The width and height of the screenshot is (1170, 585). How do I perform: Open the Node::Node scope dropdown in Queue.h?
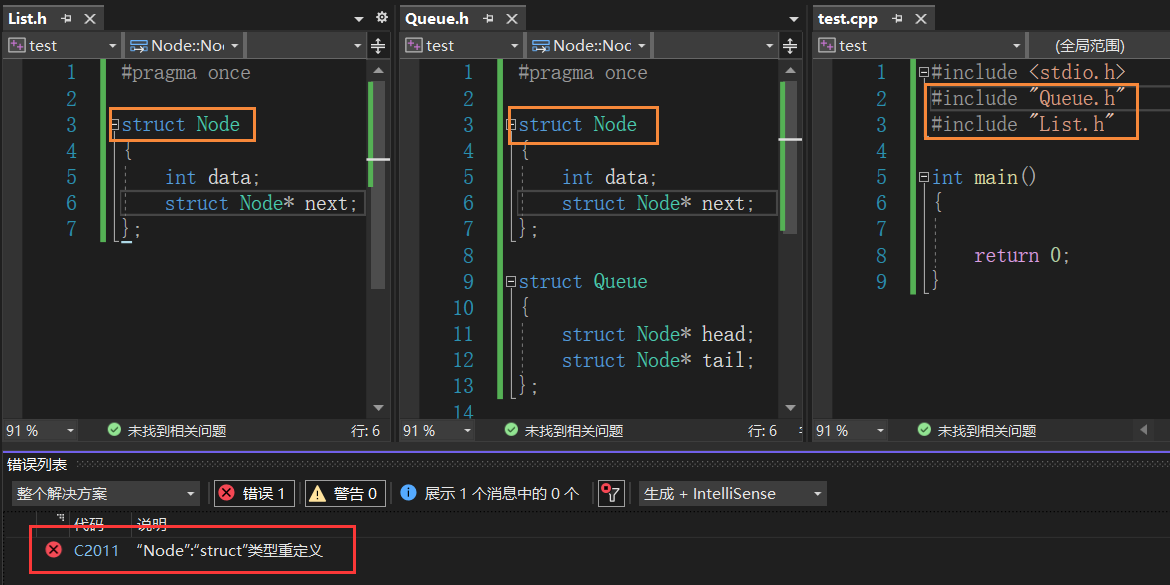point(589,46)
